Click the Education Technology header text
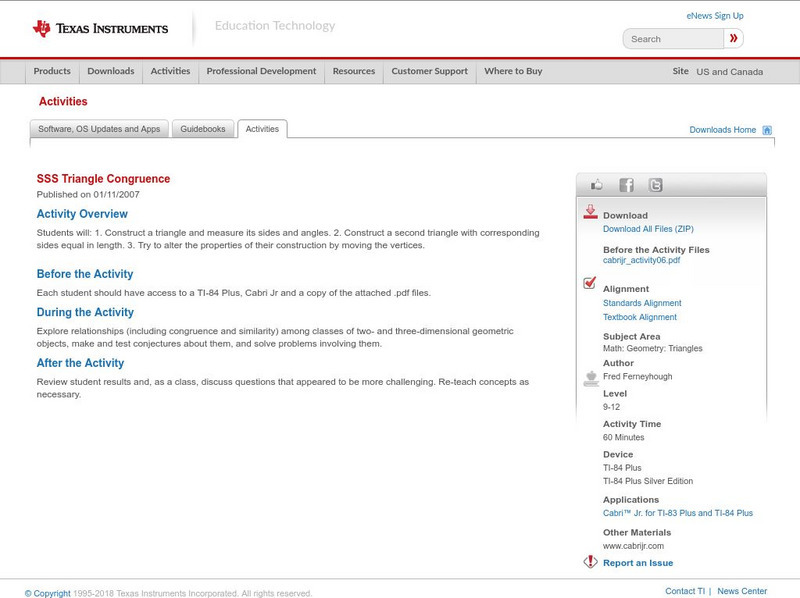Image resolution: width=800 pixels, height=598 pixels. point(275,26)
